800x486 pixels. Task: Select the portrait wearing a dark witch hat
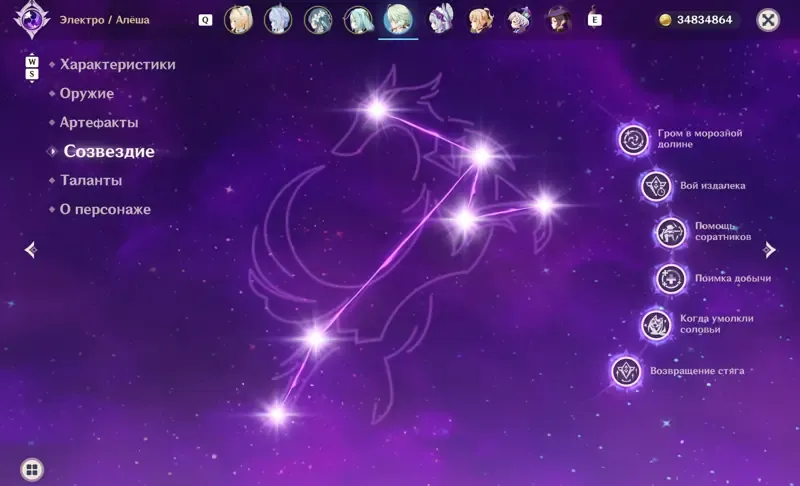[x=559, y=20]
